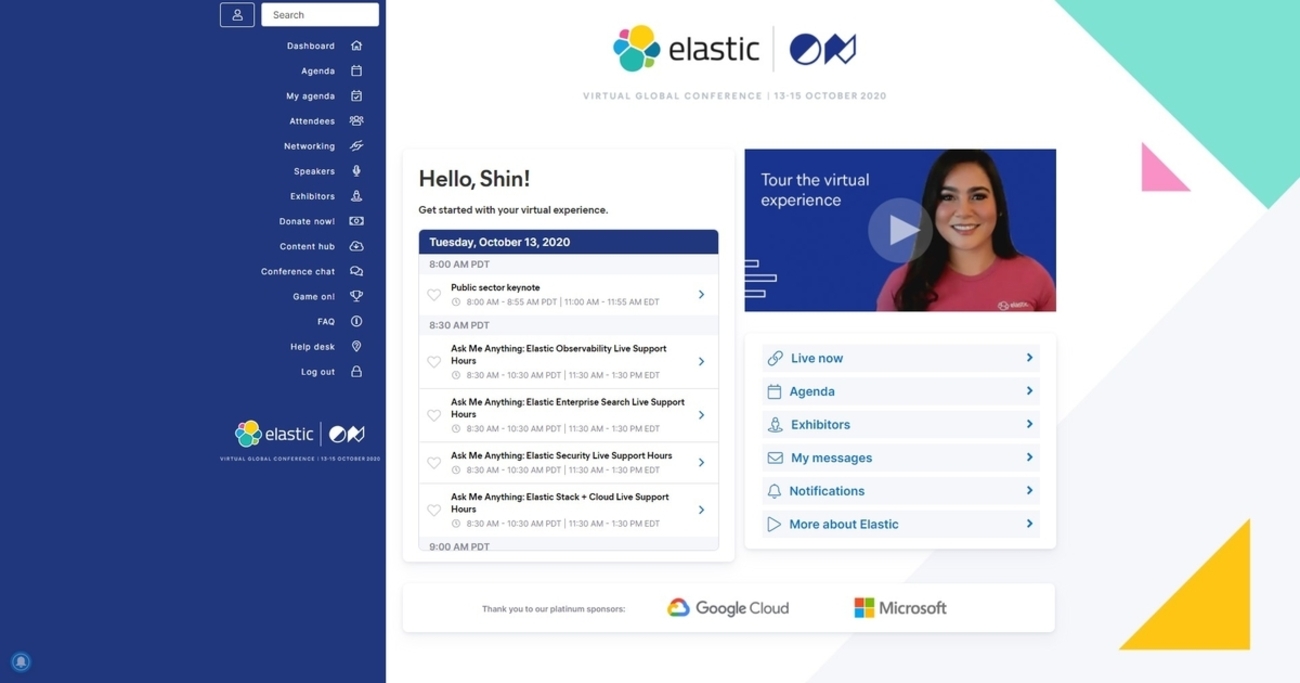The height and width of the screenshot is (683, 1300).
Task: Open Public sector keynote session title
Action: coord(495,288)
